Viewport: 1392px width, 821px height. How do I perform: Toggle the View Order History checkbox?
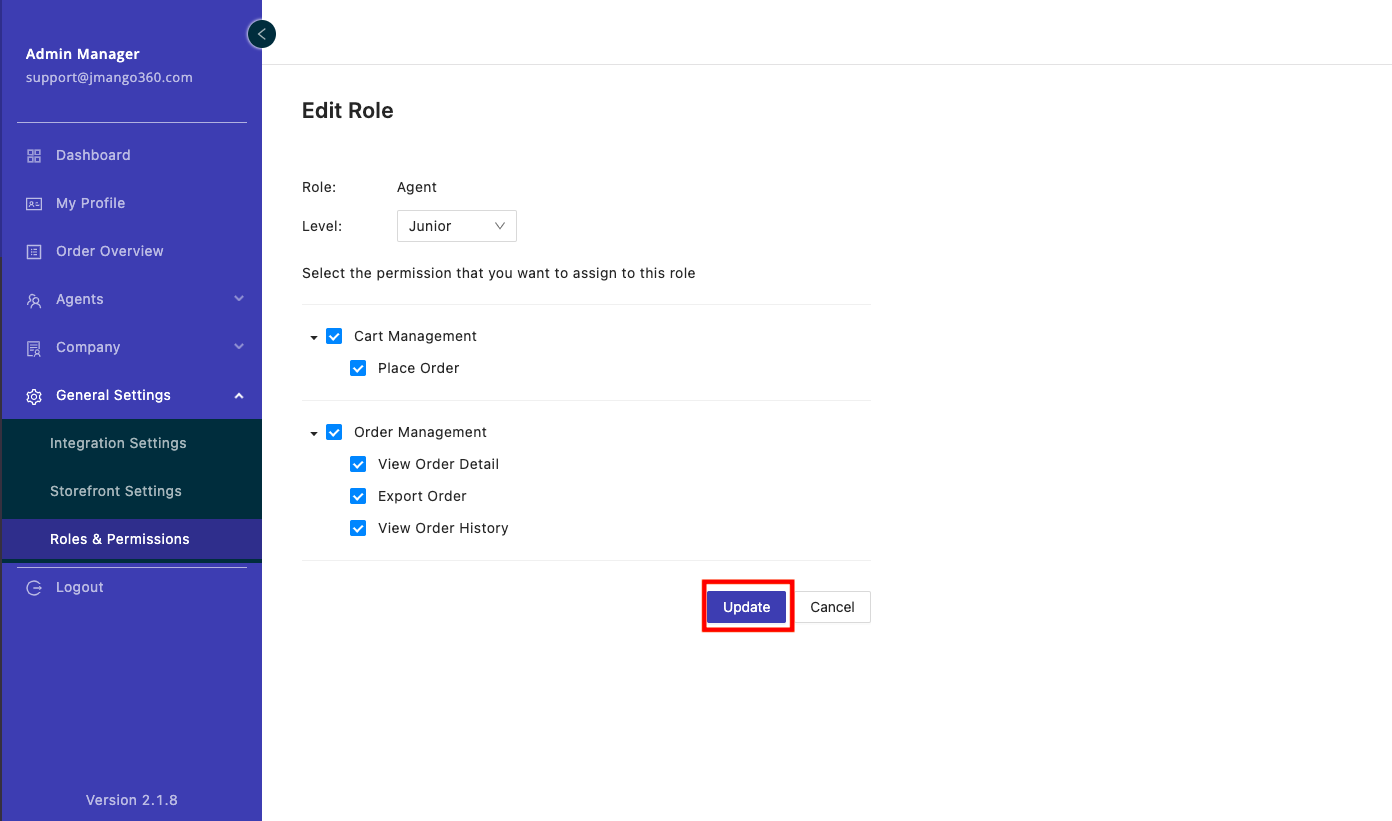coord(358,528)
